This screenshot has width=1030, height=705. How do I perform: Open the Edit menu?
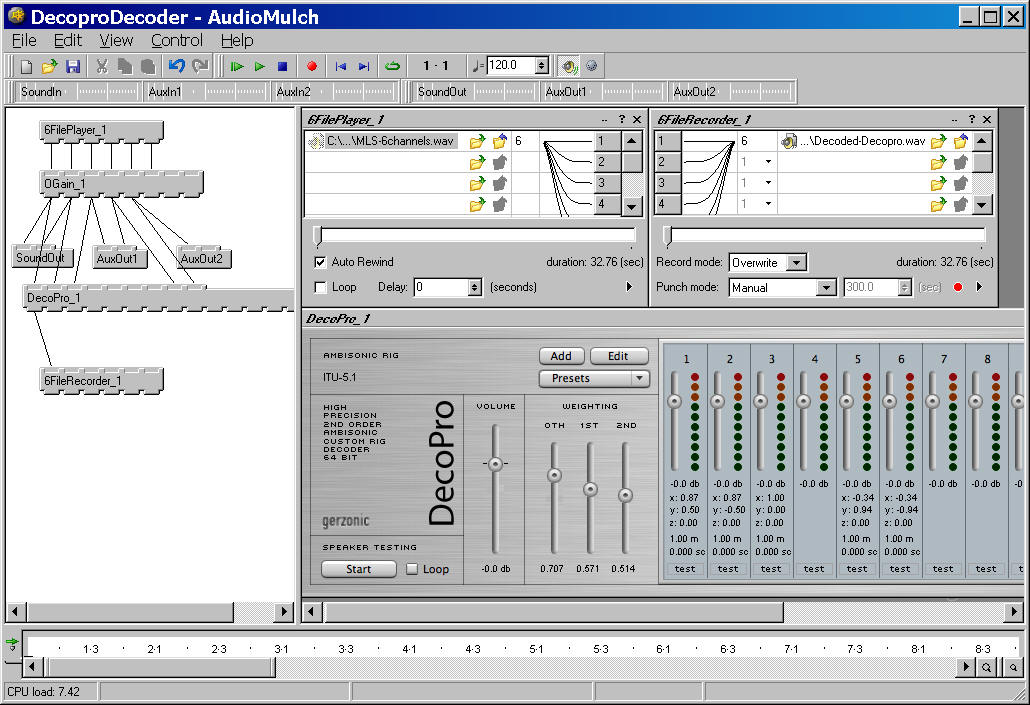(x=68, y=41)
